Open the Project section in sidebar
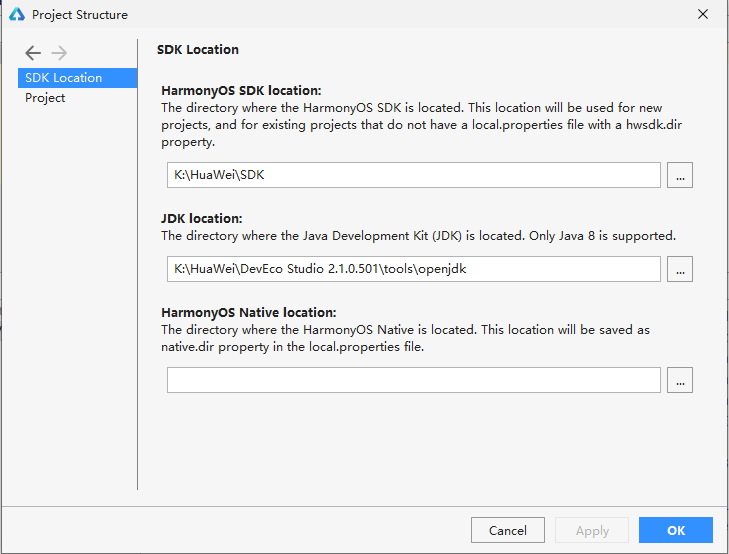This screenshot has width=729, height=554. (x=45, y=98)
